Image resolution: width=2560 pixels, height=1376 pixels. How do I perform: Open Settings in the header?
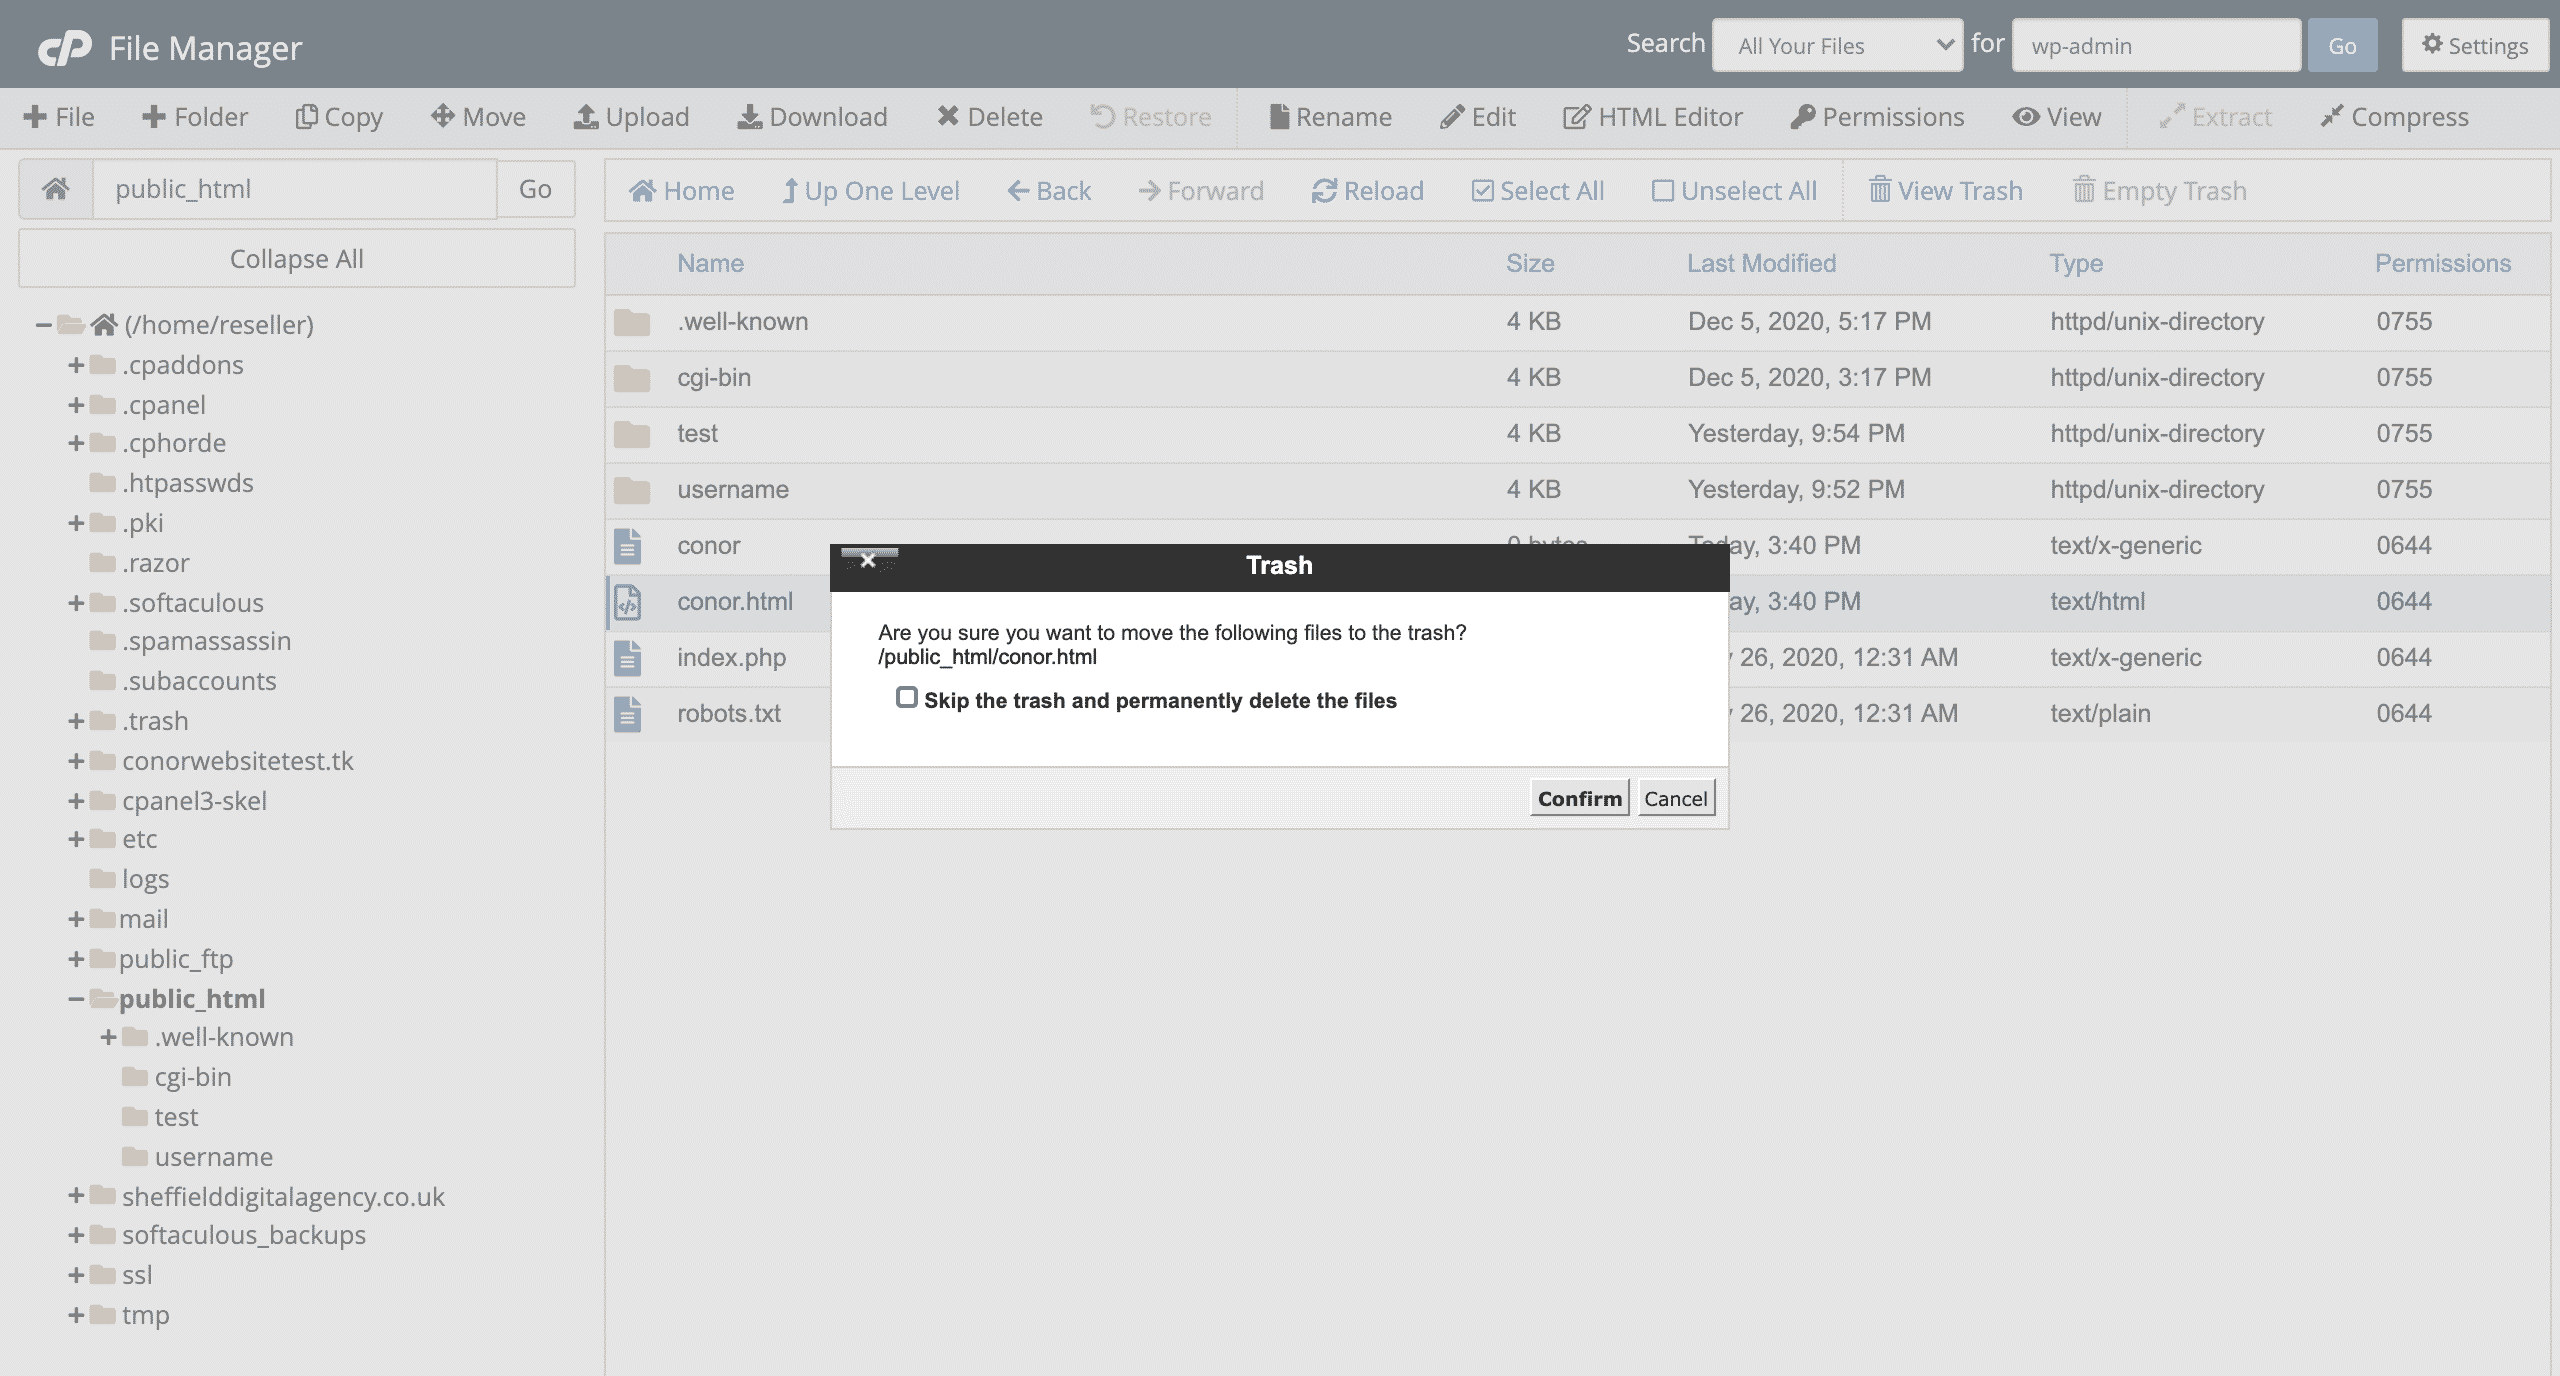pos(2475,45)
